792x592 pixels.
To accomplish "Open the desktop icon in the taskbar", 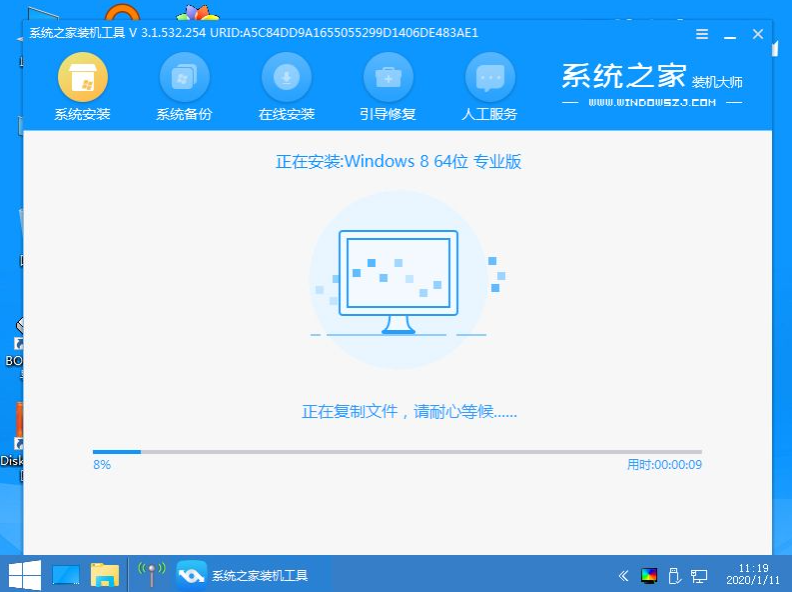I will pyautogui.click(x=66, y=575).
